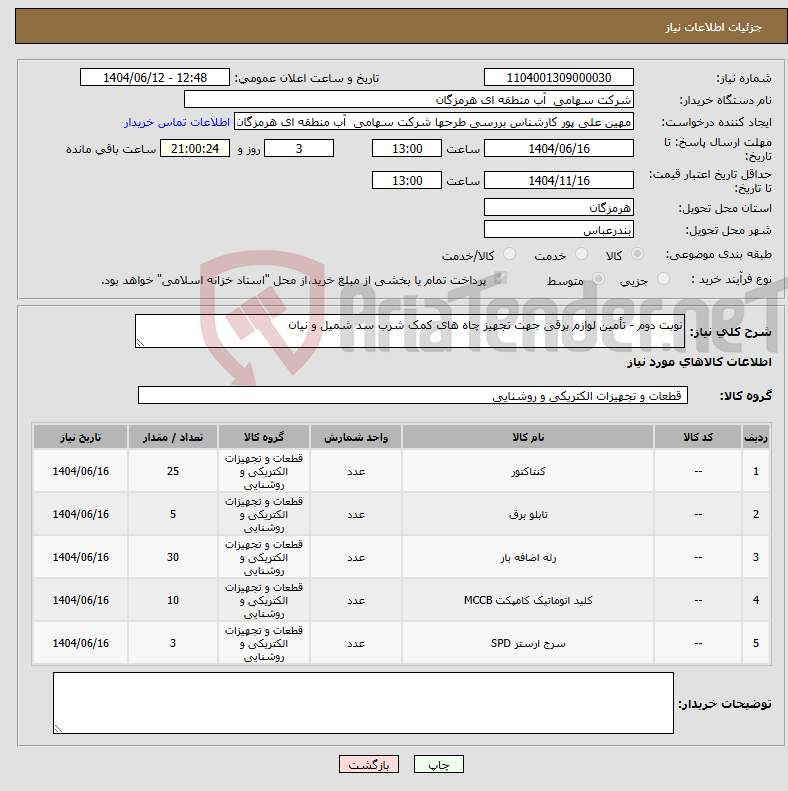The image size is (788, 791).
Task: Click the رله اضافه بار item name cell
Action: tap(528, 557)
